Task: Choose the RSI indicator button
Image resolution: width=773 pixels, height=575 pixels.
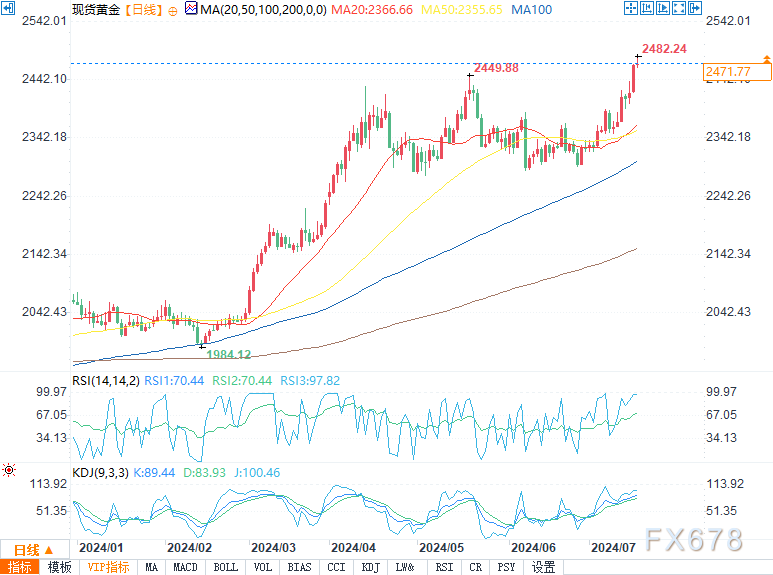Action: (444, 567)
